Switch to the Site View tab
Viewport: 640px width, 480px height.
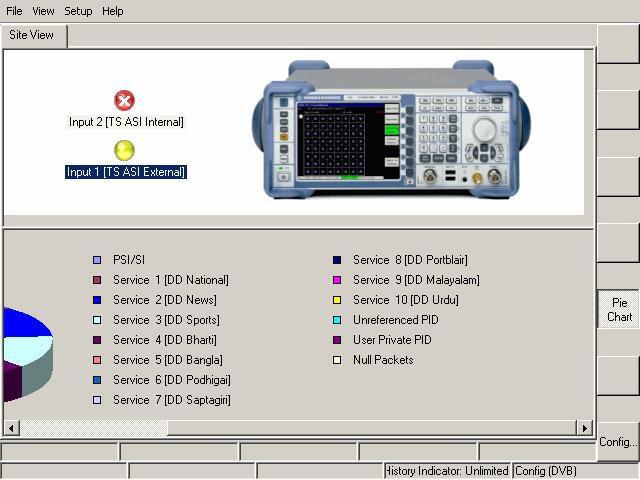32,35
